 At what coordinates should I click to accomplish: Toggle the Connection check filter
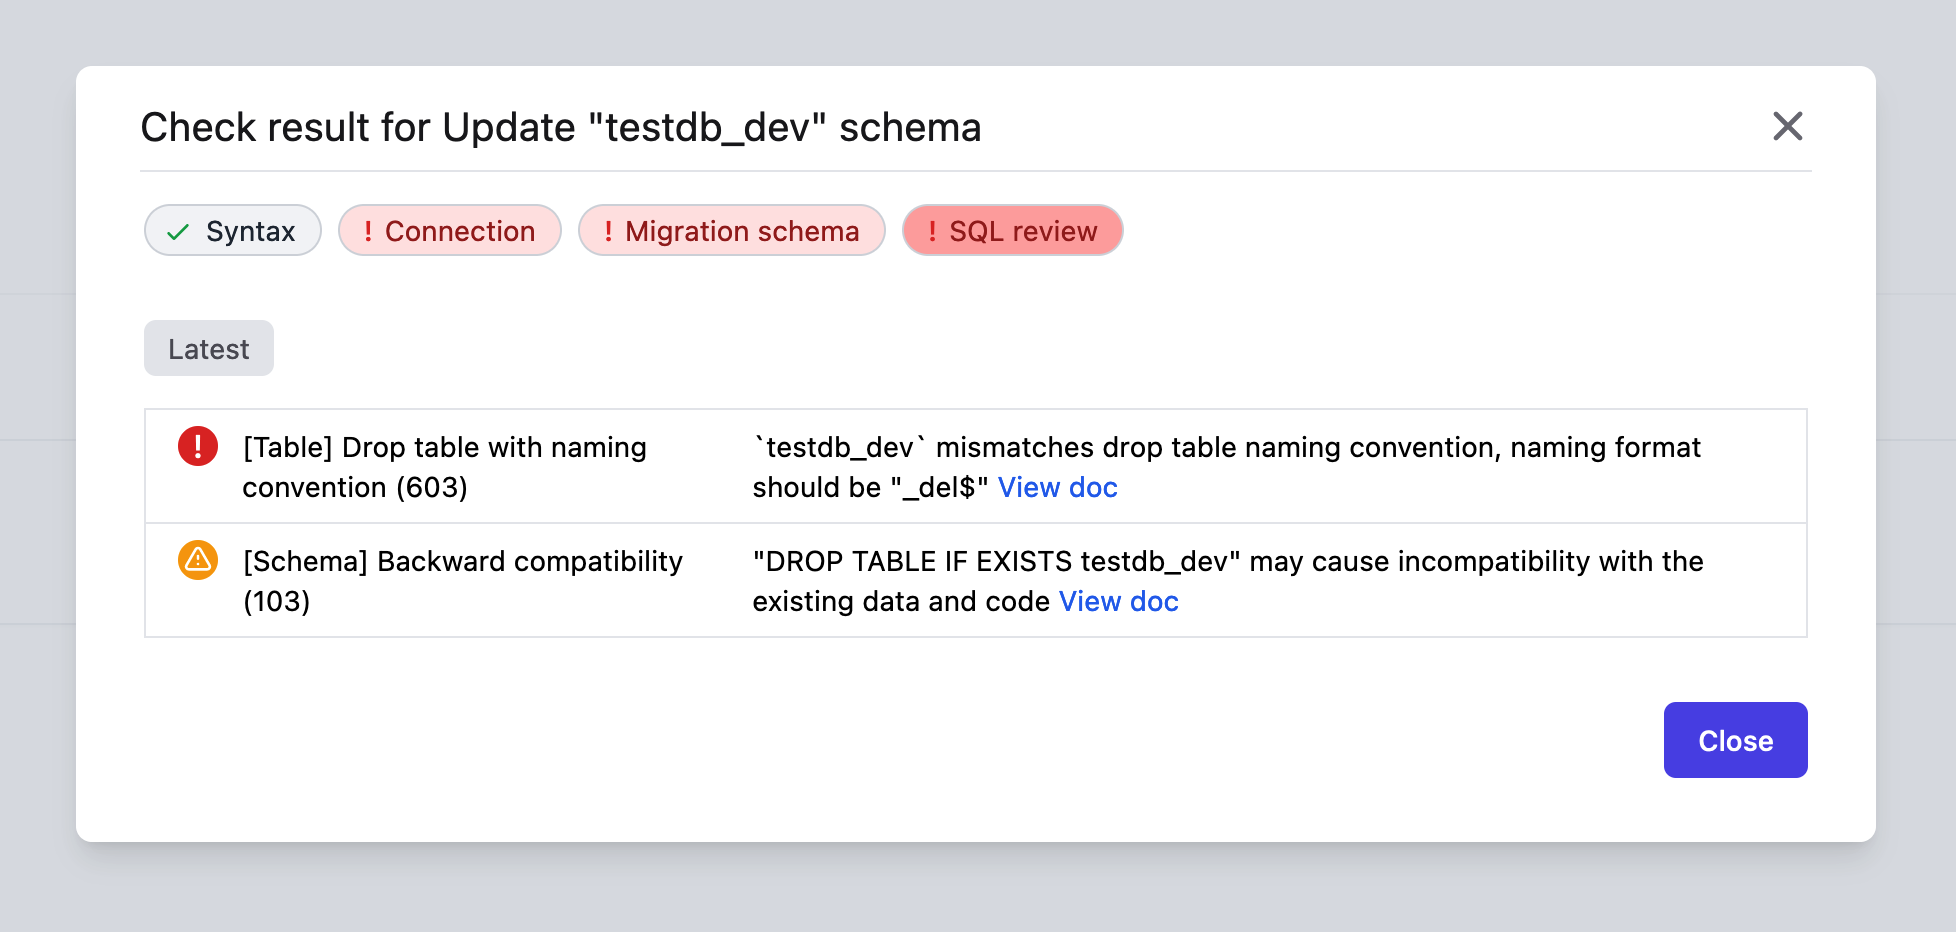450,231
